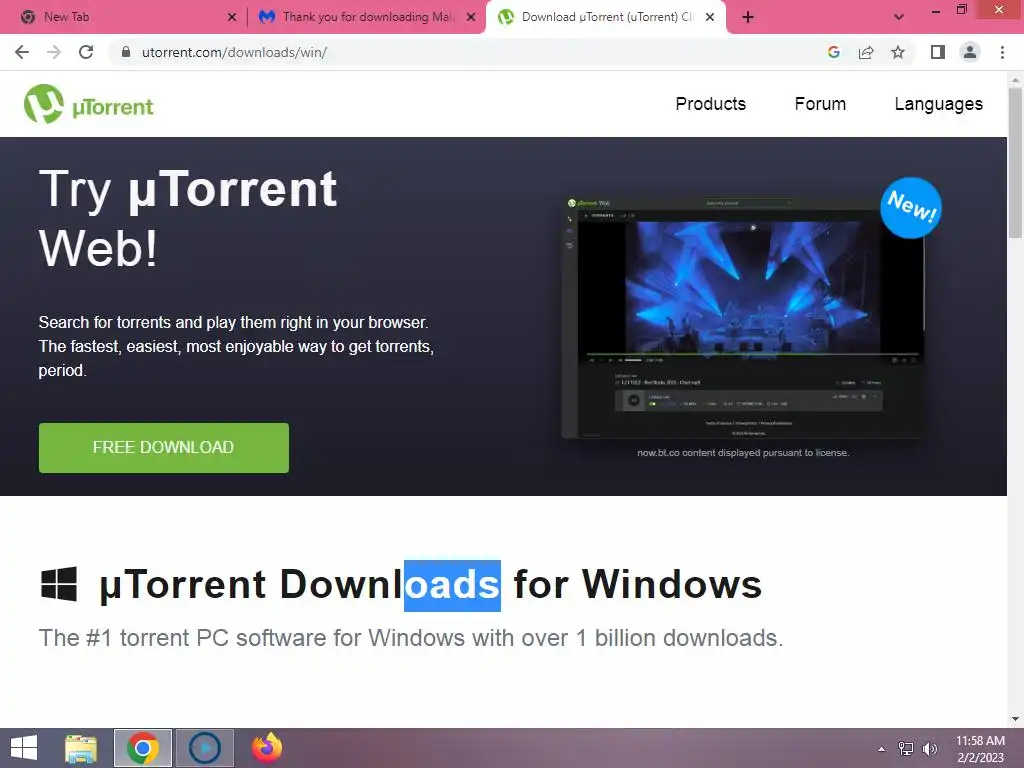Click the µTorrent logo
This screenshot has height=768, width=1024.
coord(88,104)
